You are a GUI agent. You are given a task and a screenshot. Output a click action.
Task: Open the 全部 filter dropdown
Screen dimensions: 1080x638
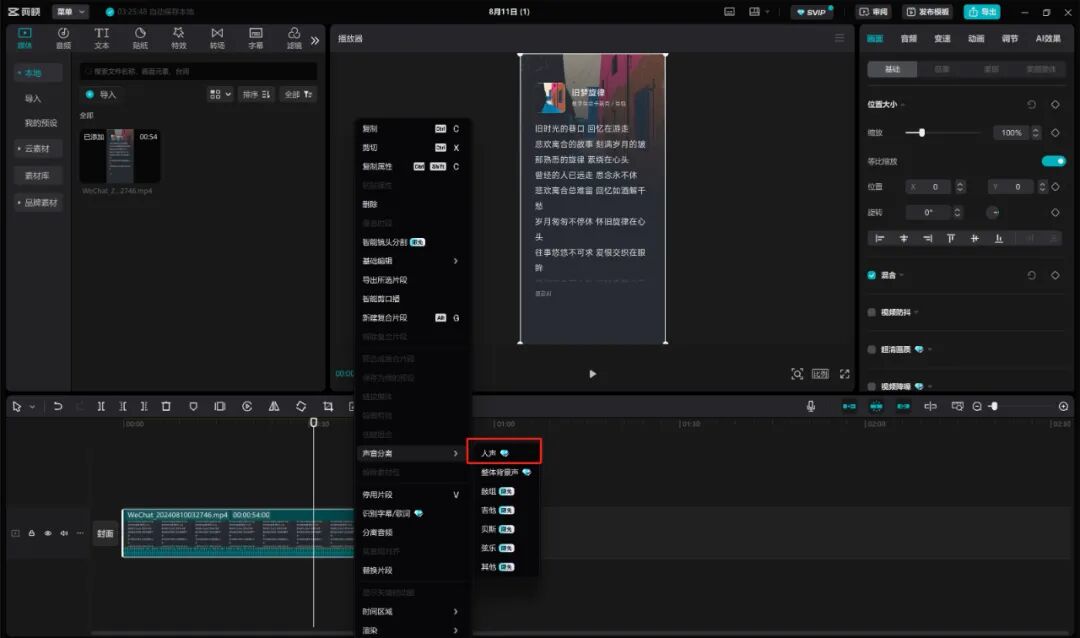pos(298,94)
